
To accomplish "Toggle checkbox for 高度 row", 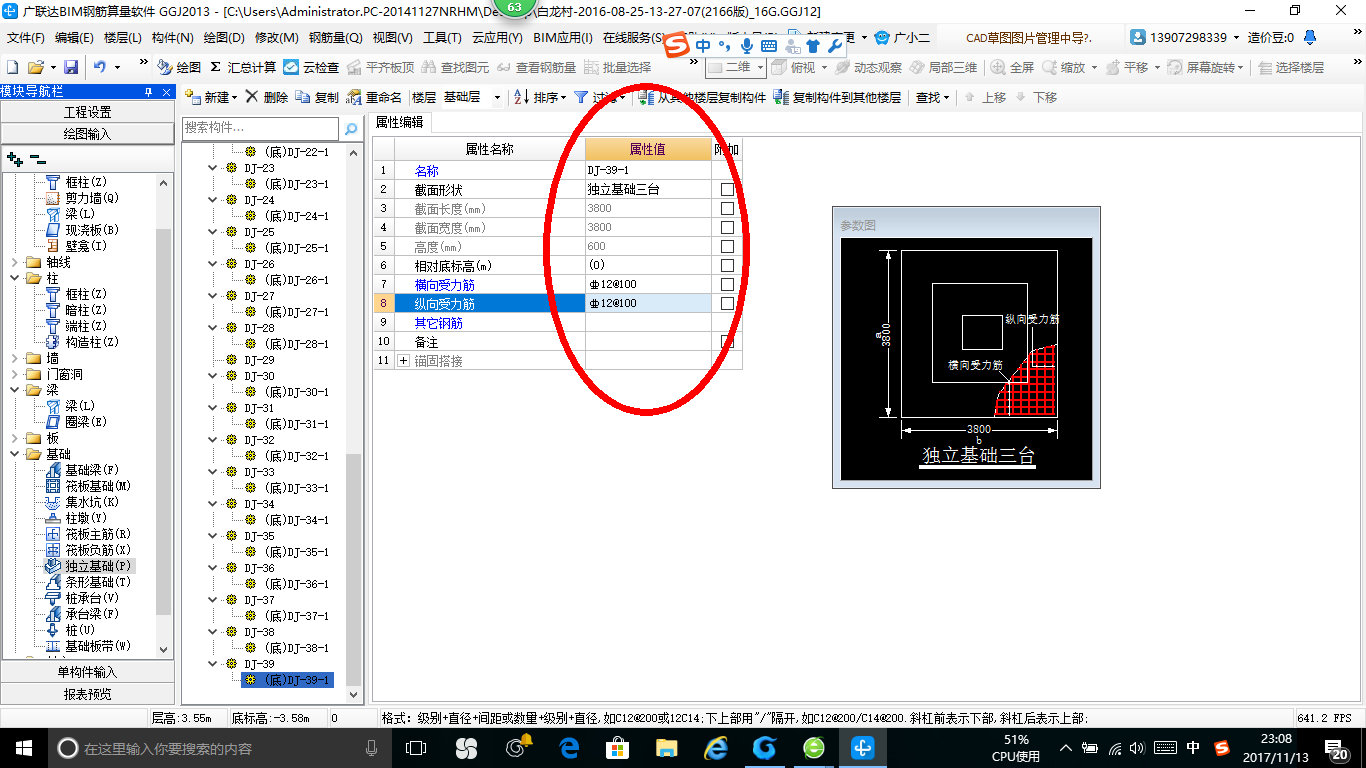I will pos(727,247).
